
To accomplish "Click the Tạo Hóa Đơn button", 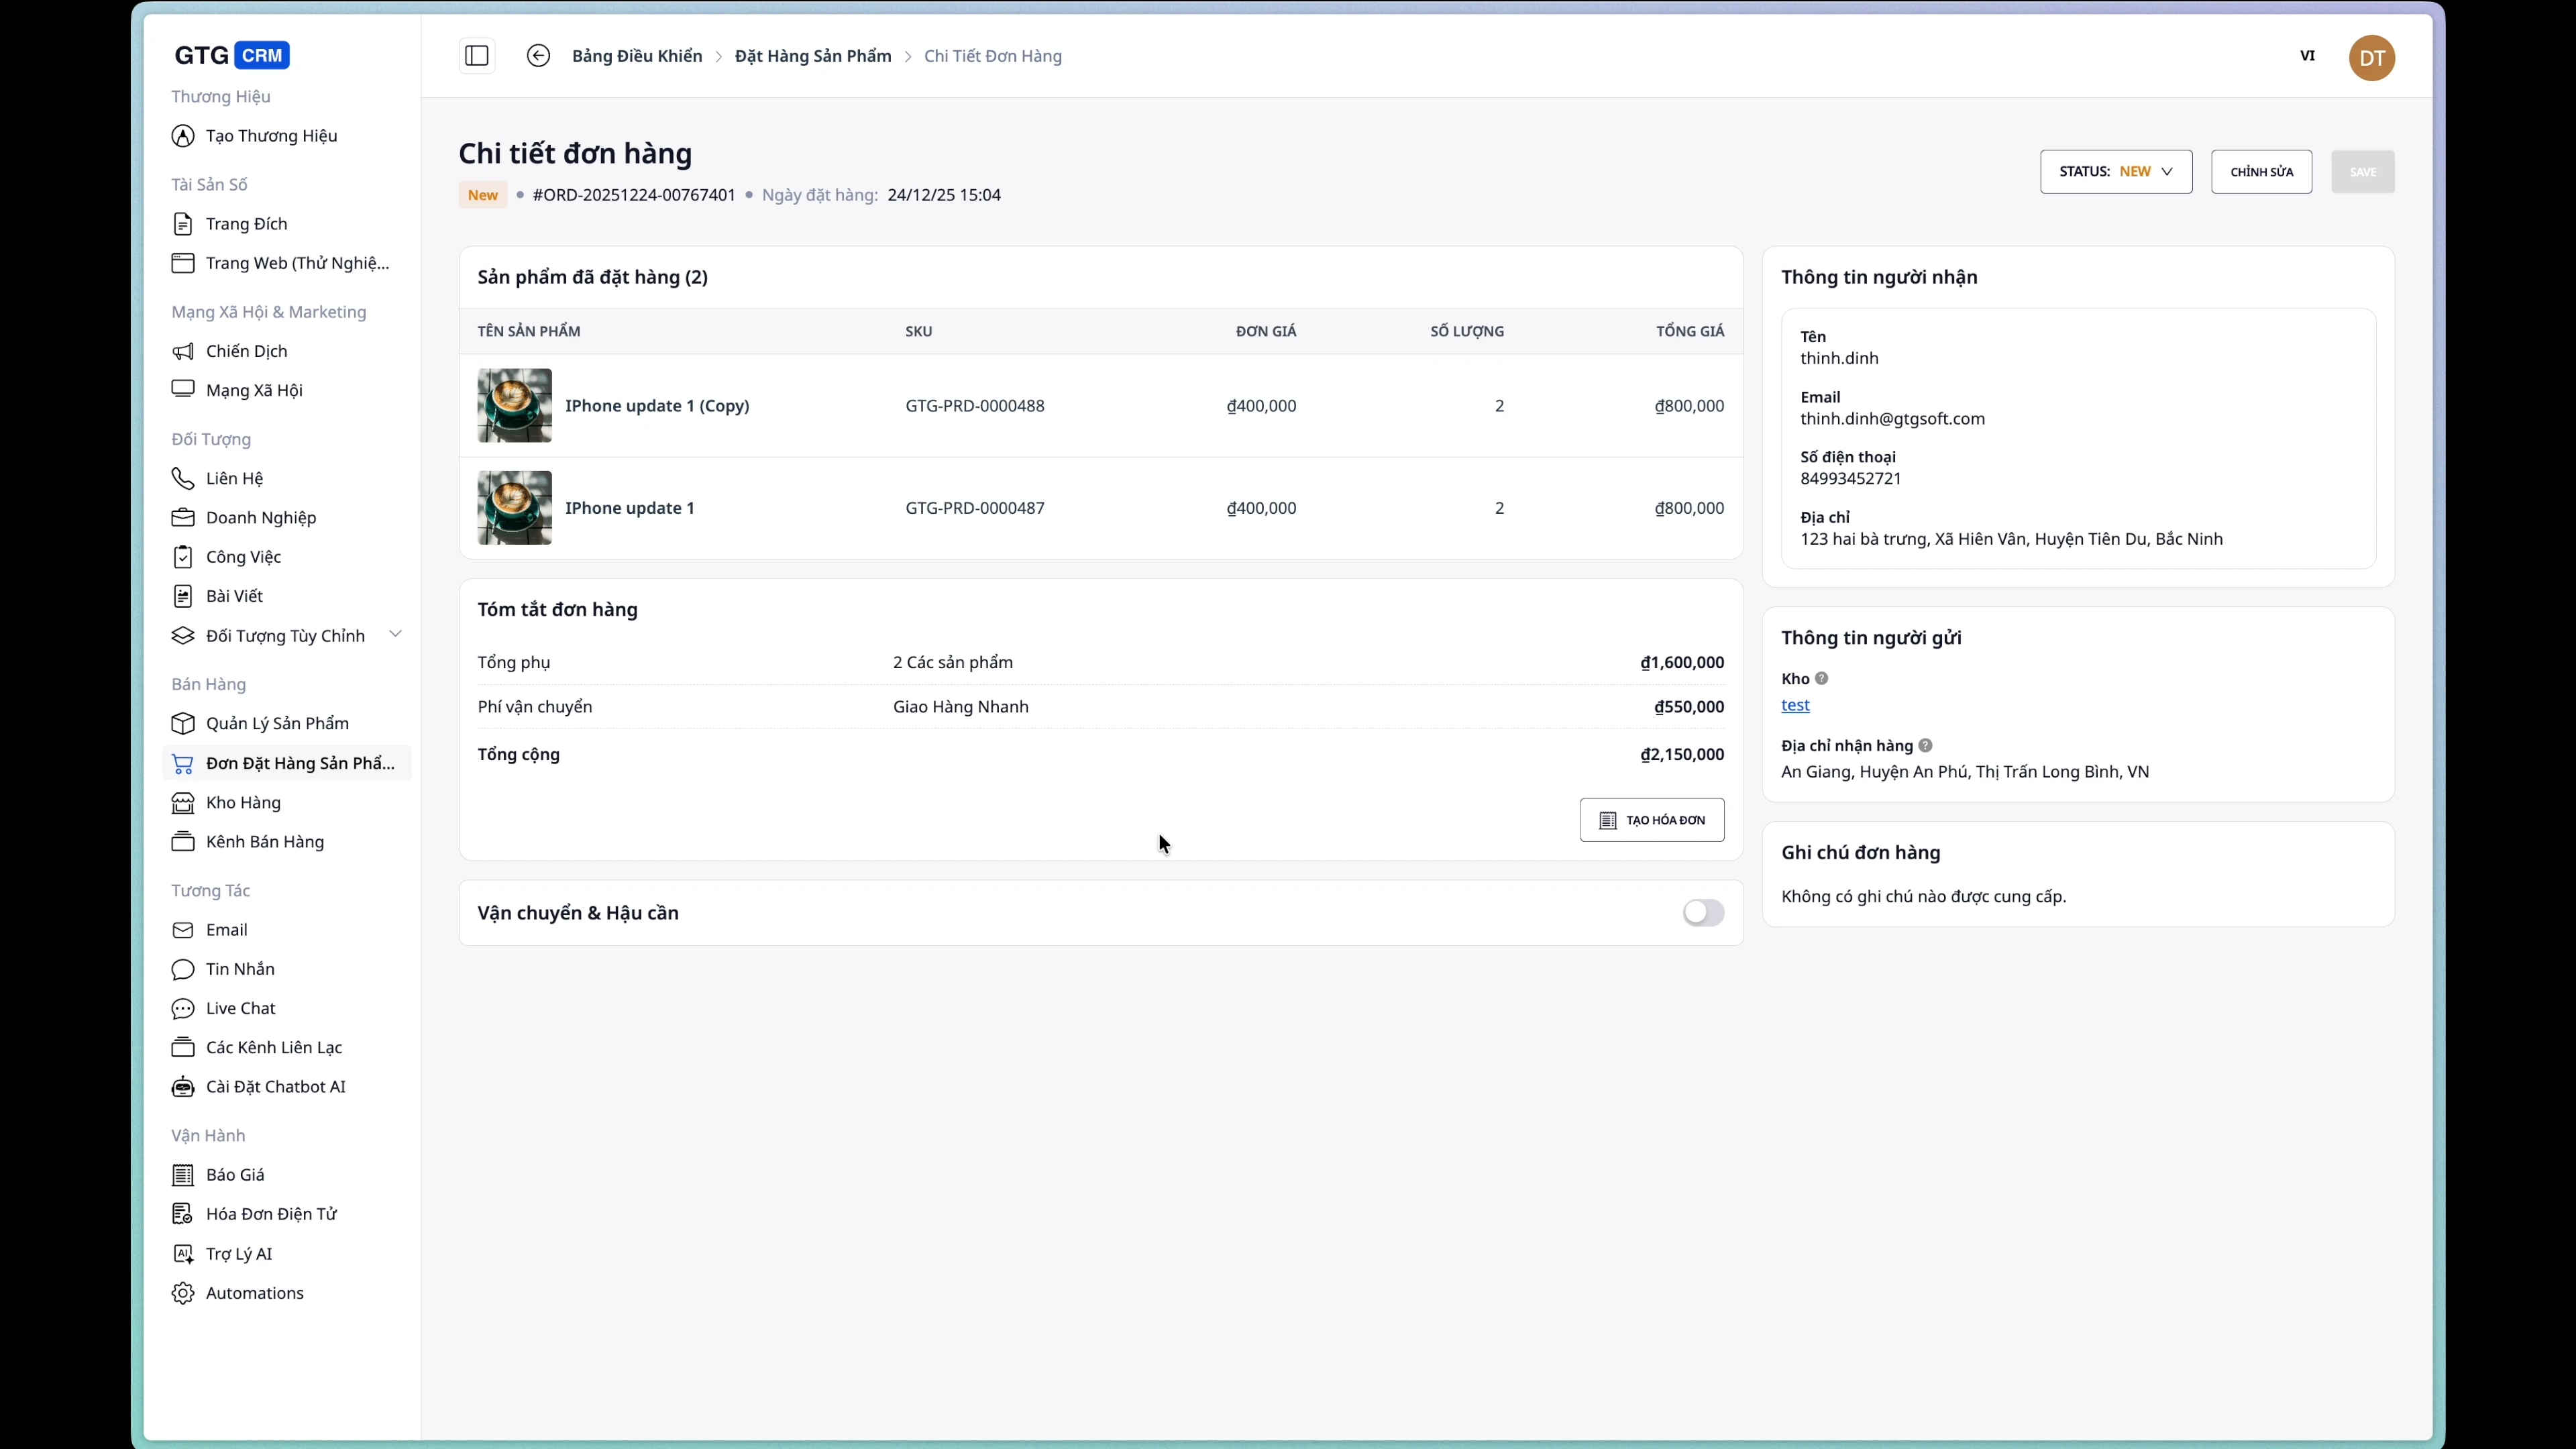I will click(x=1651, y=820).
